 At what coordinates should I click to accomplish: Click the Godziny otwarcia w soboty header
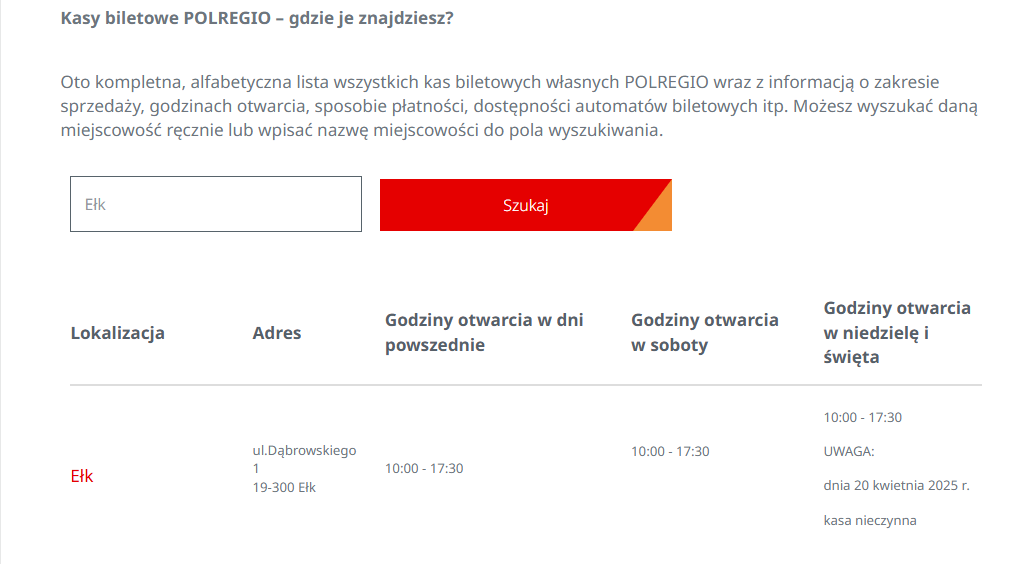[704, 333]
